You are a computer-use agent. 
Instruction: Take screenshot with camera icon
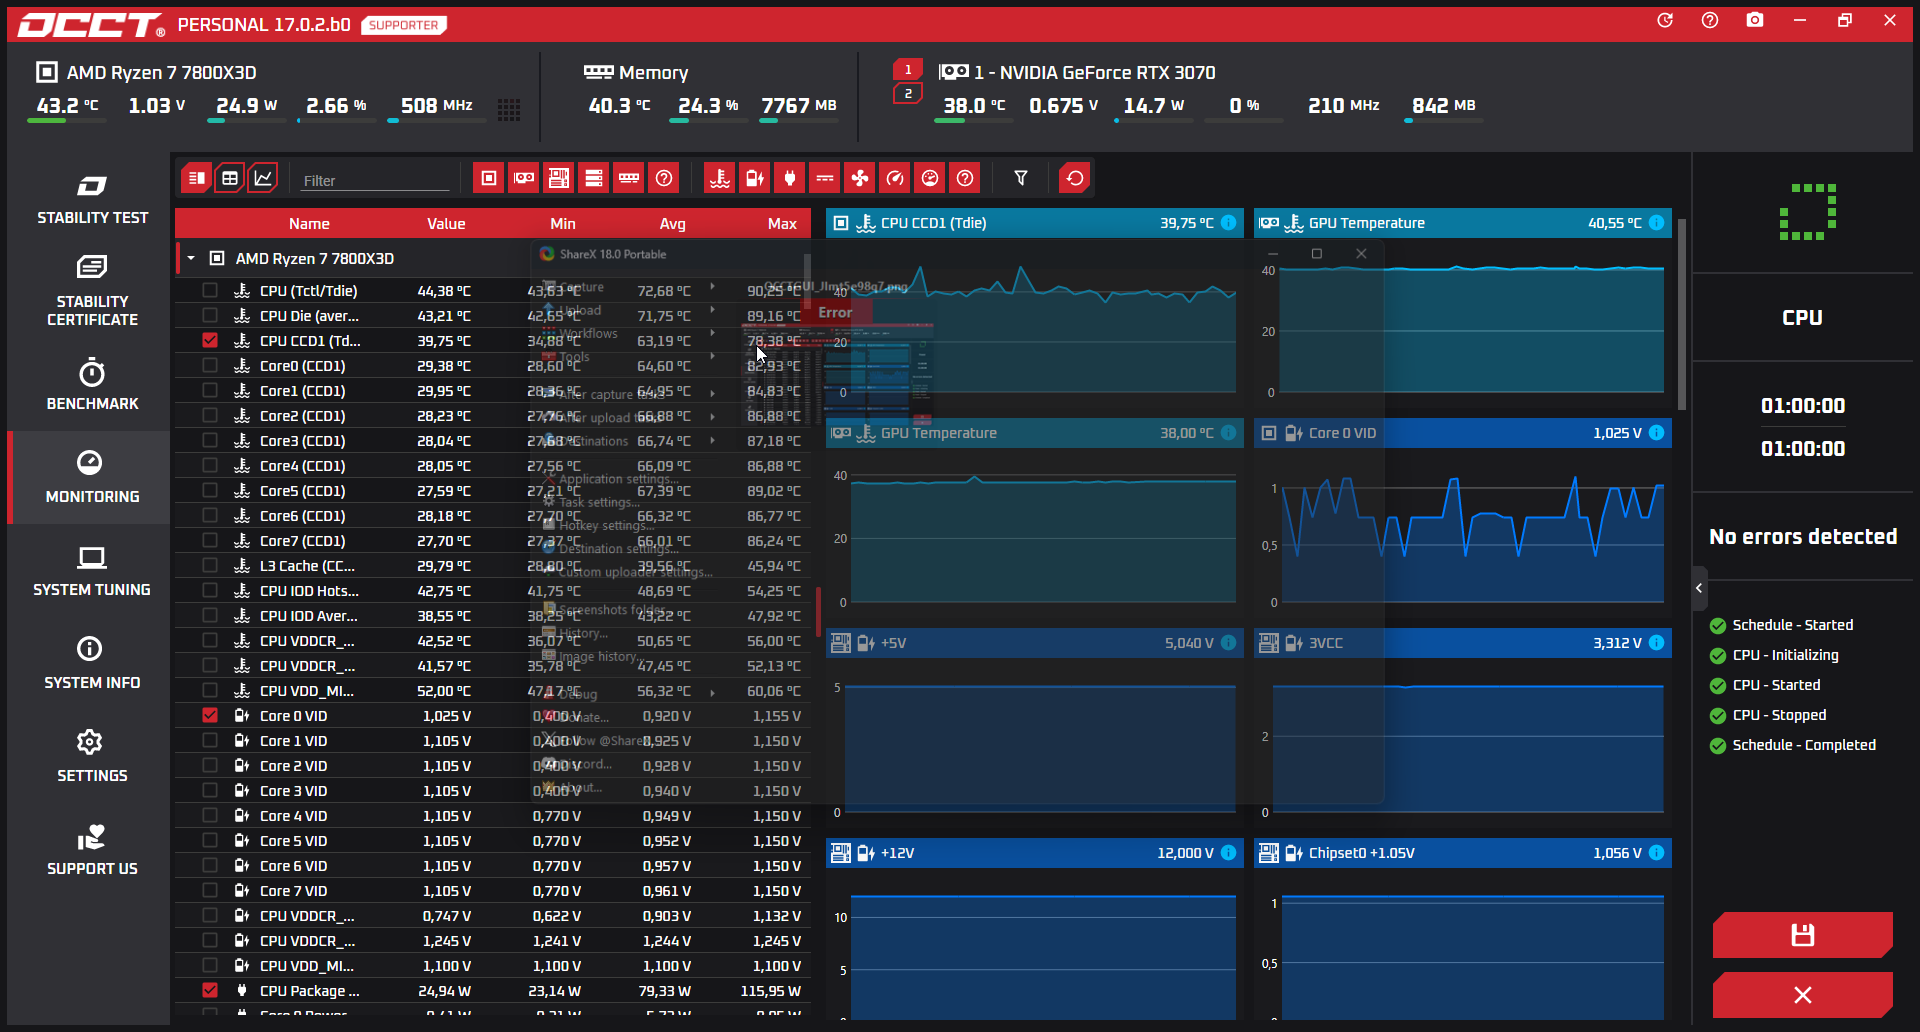click(x=1755, y=20)
